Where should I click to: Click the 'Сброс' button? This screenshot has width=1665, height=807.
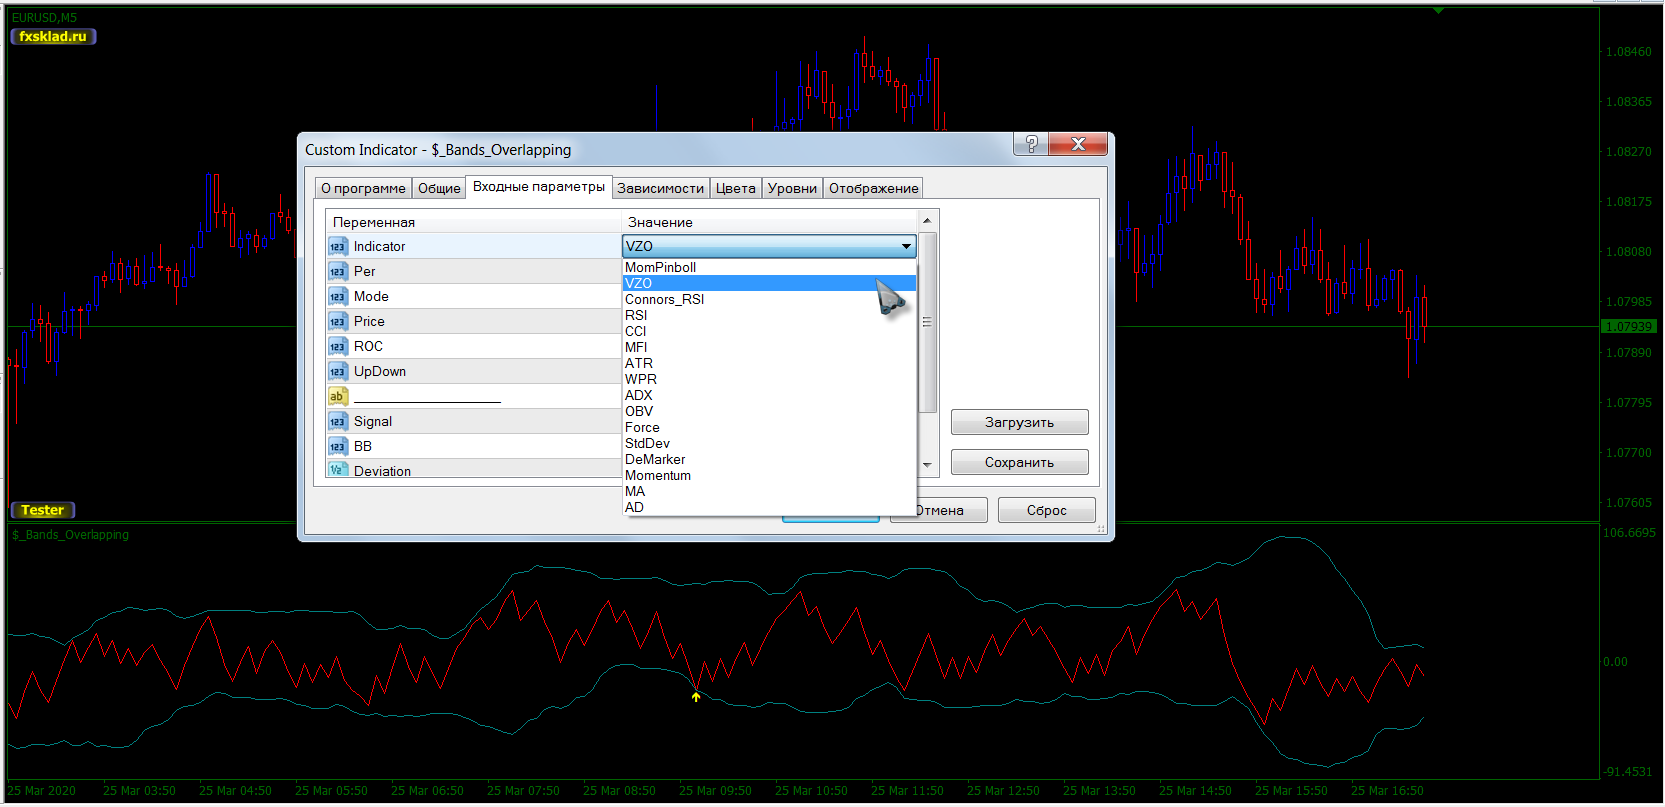1047,510
